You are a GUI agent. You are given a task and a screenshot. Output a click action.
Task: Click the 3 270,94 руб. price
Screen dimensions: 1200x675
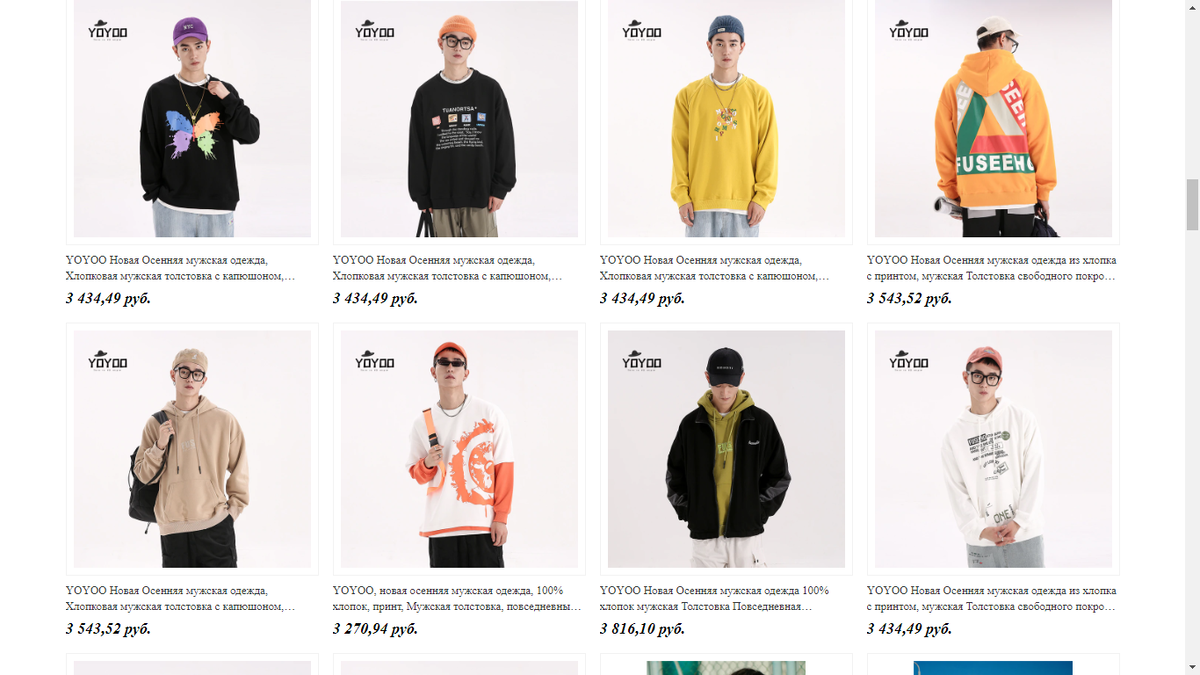pos(375,629)
